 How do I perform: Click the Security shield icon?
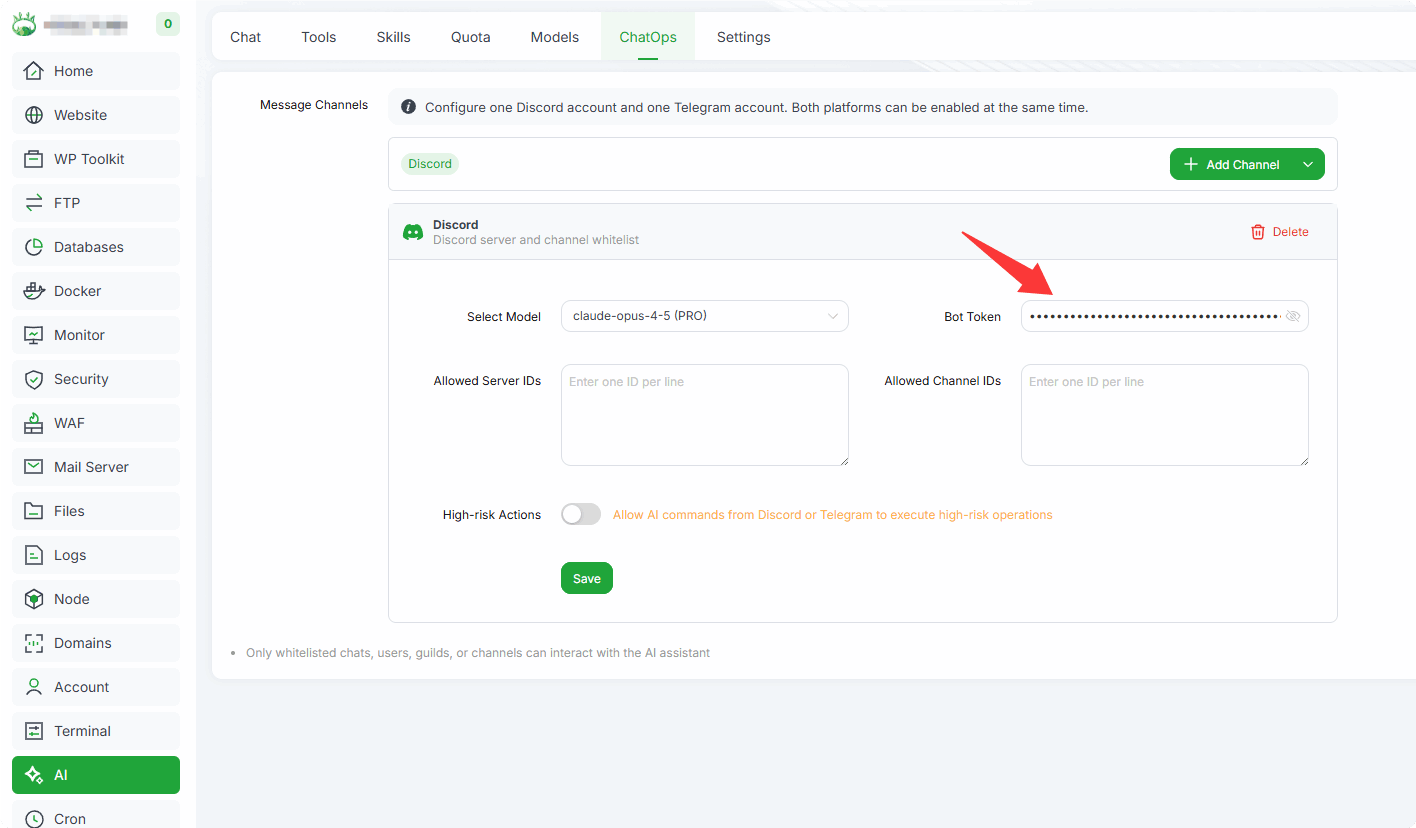point(34,379)
